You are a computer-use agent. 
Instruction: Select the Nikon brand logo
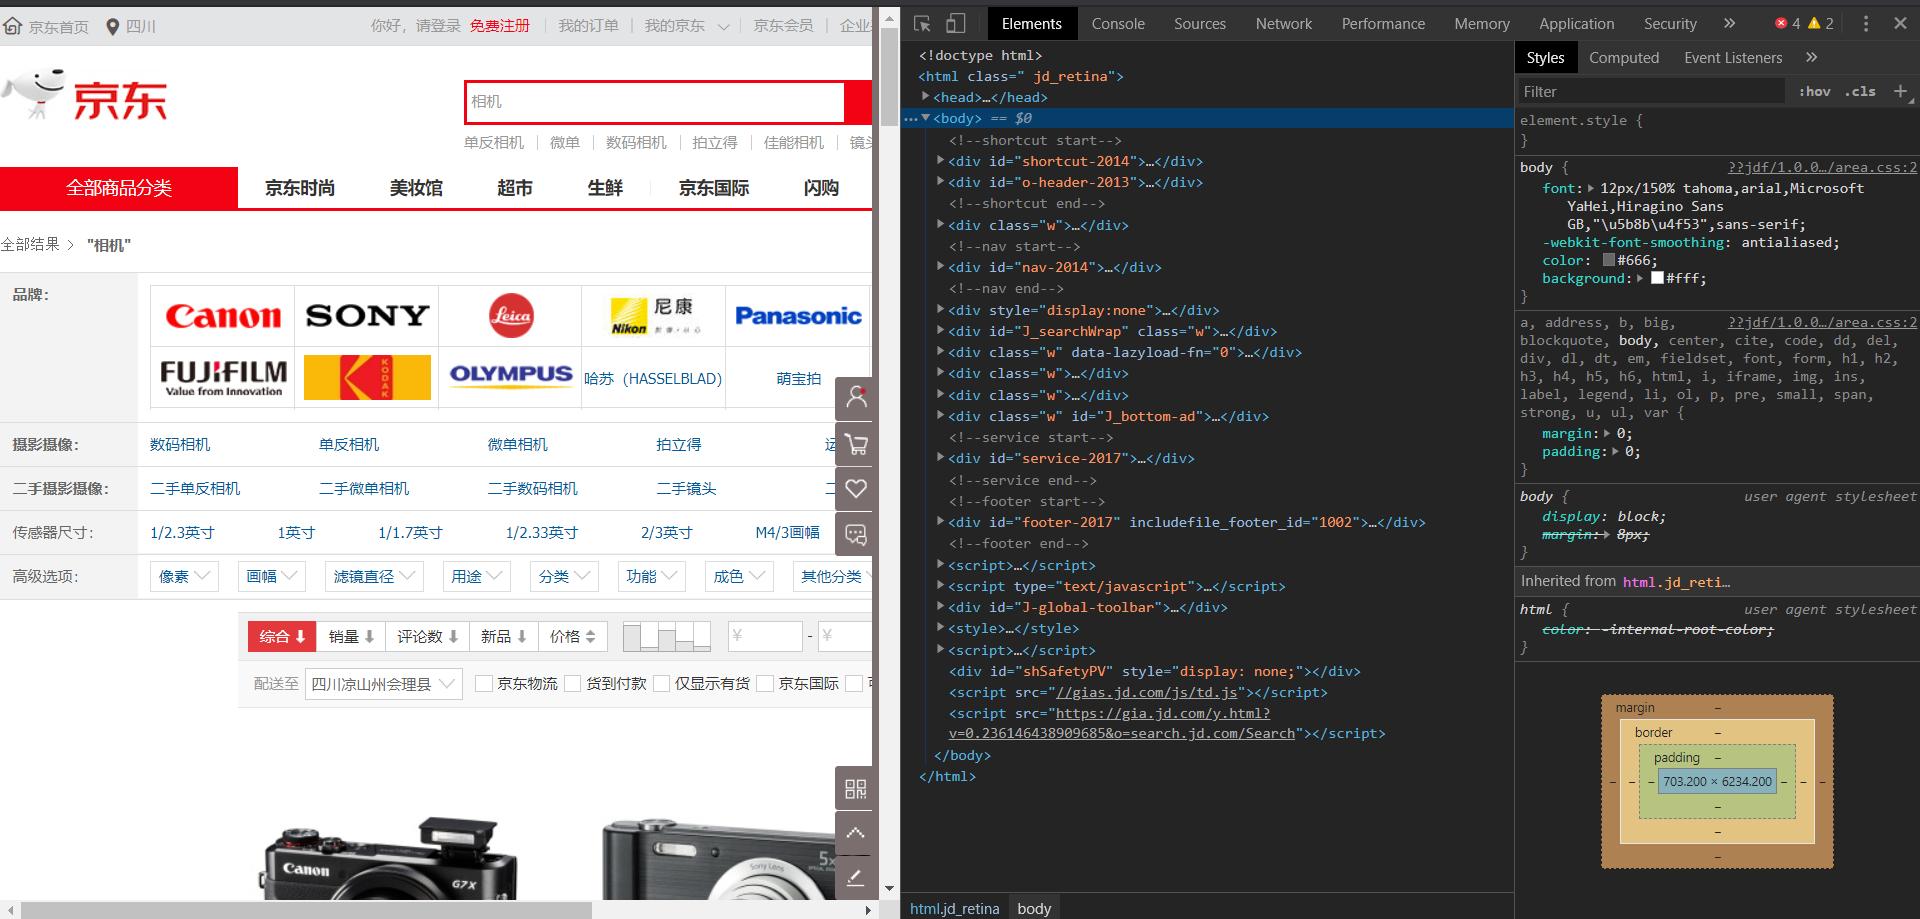pos(654,316)
